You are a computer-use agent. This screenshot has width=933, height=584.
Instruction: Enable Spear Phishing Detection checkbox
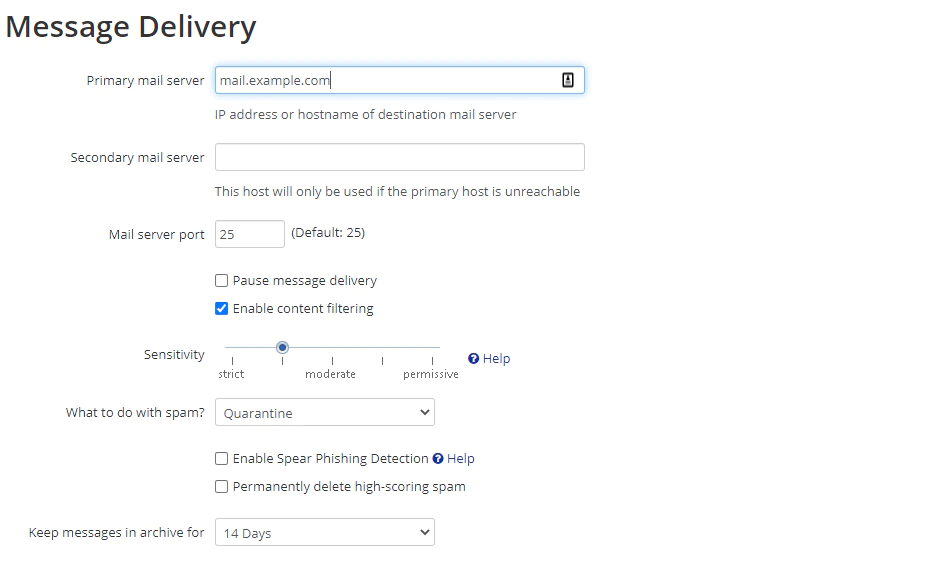tap(221, 458)
